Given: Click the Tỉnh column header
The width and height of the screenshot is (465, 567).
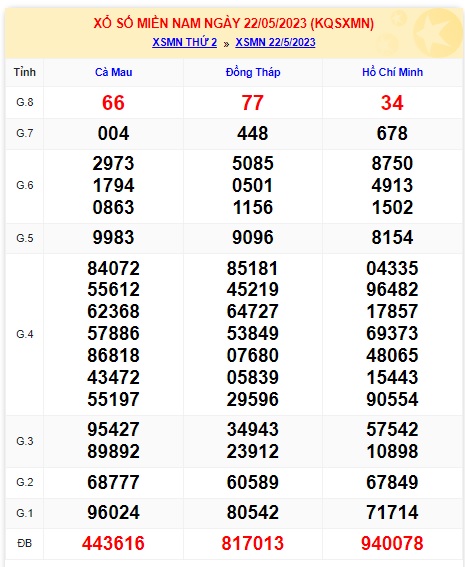Looking at the screenshot, I should click(x=25, y=72).
